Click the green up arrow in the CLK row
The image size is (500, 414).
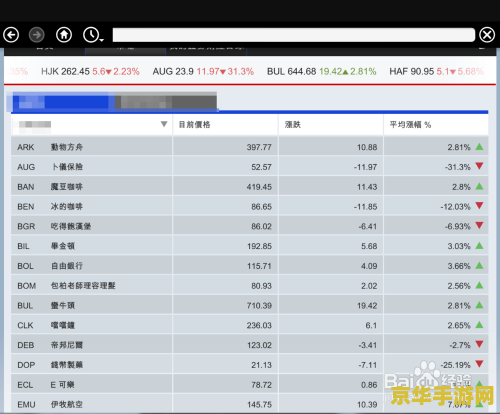click(479, 325)
